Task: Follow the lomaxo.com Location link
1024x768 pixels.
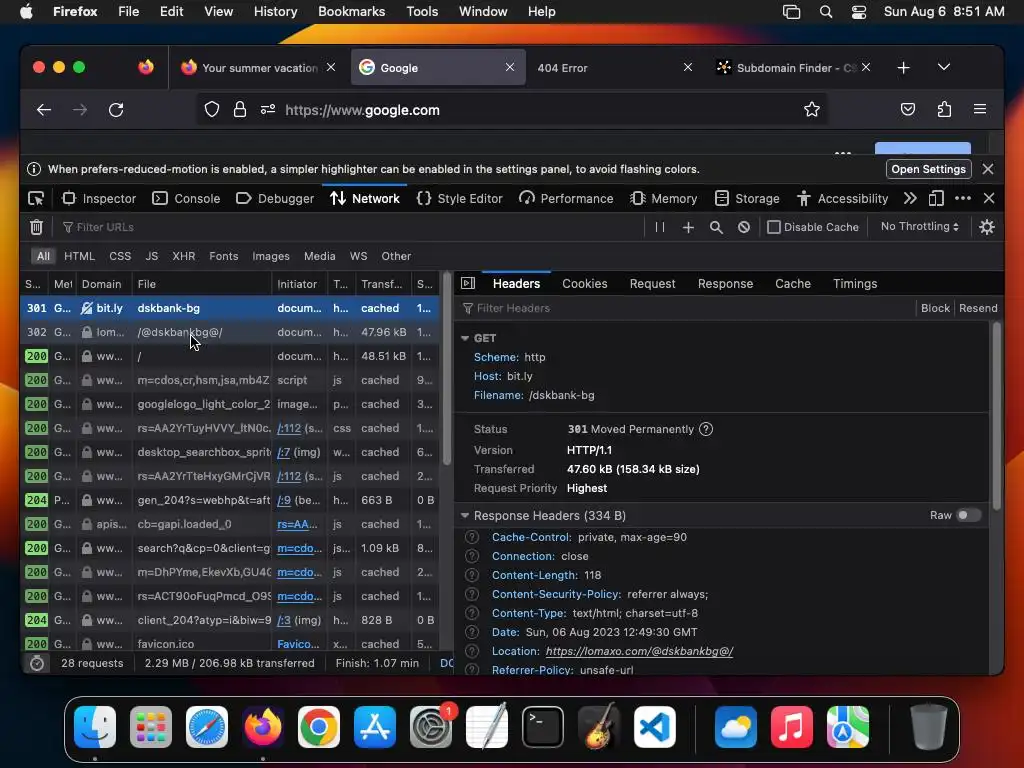Action: [x=639, y=651]
